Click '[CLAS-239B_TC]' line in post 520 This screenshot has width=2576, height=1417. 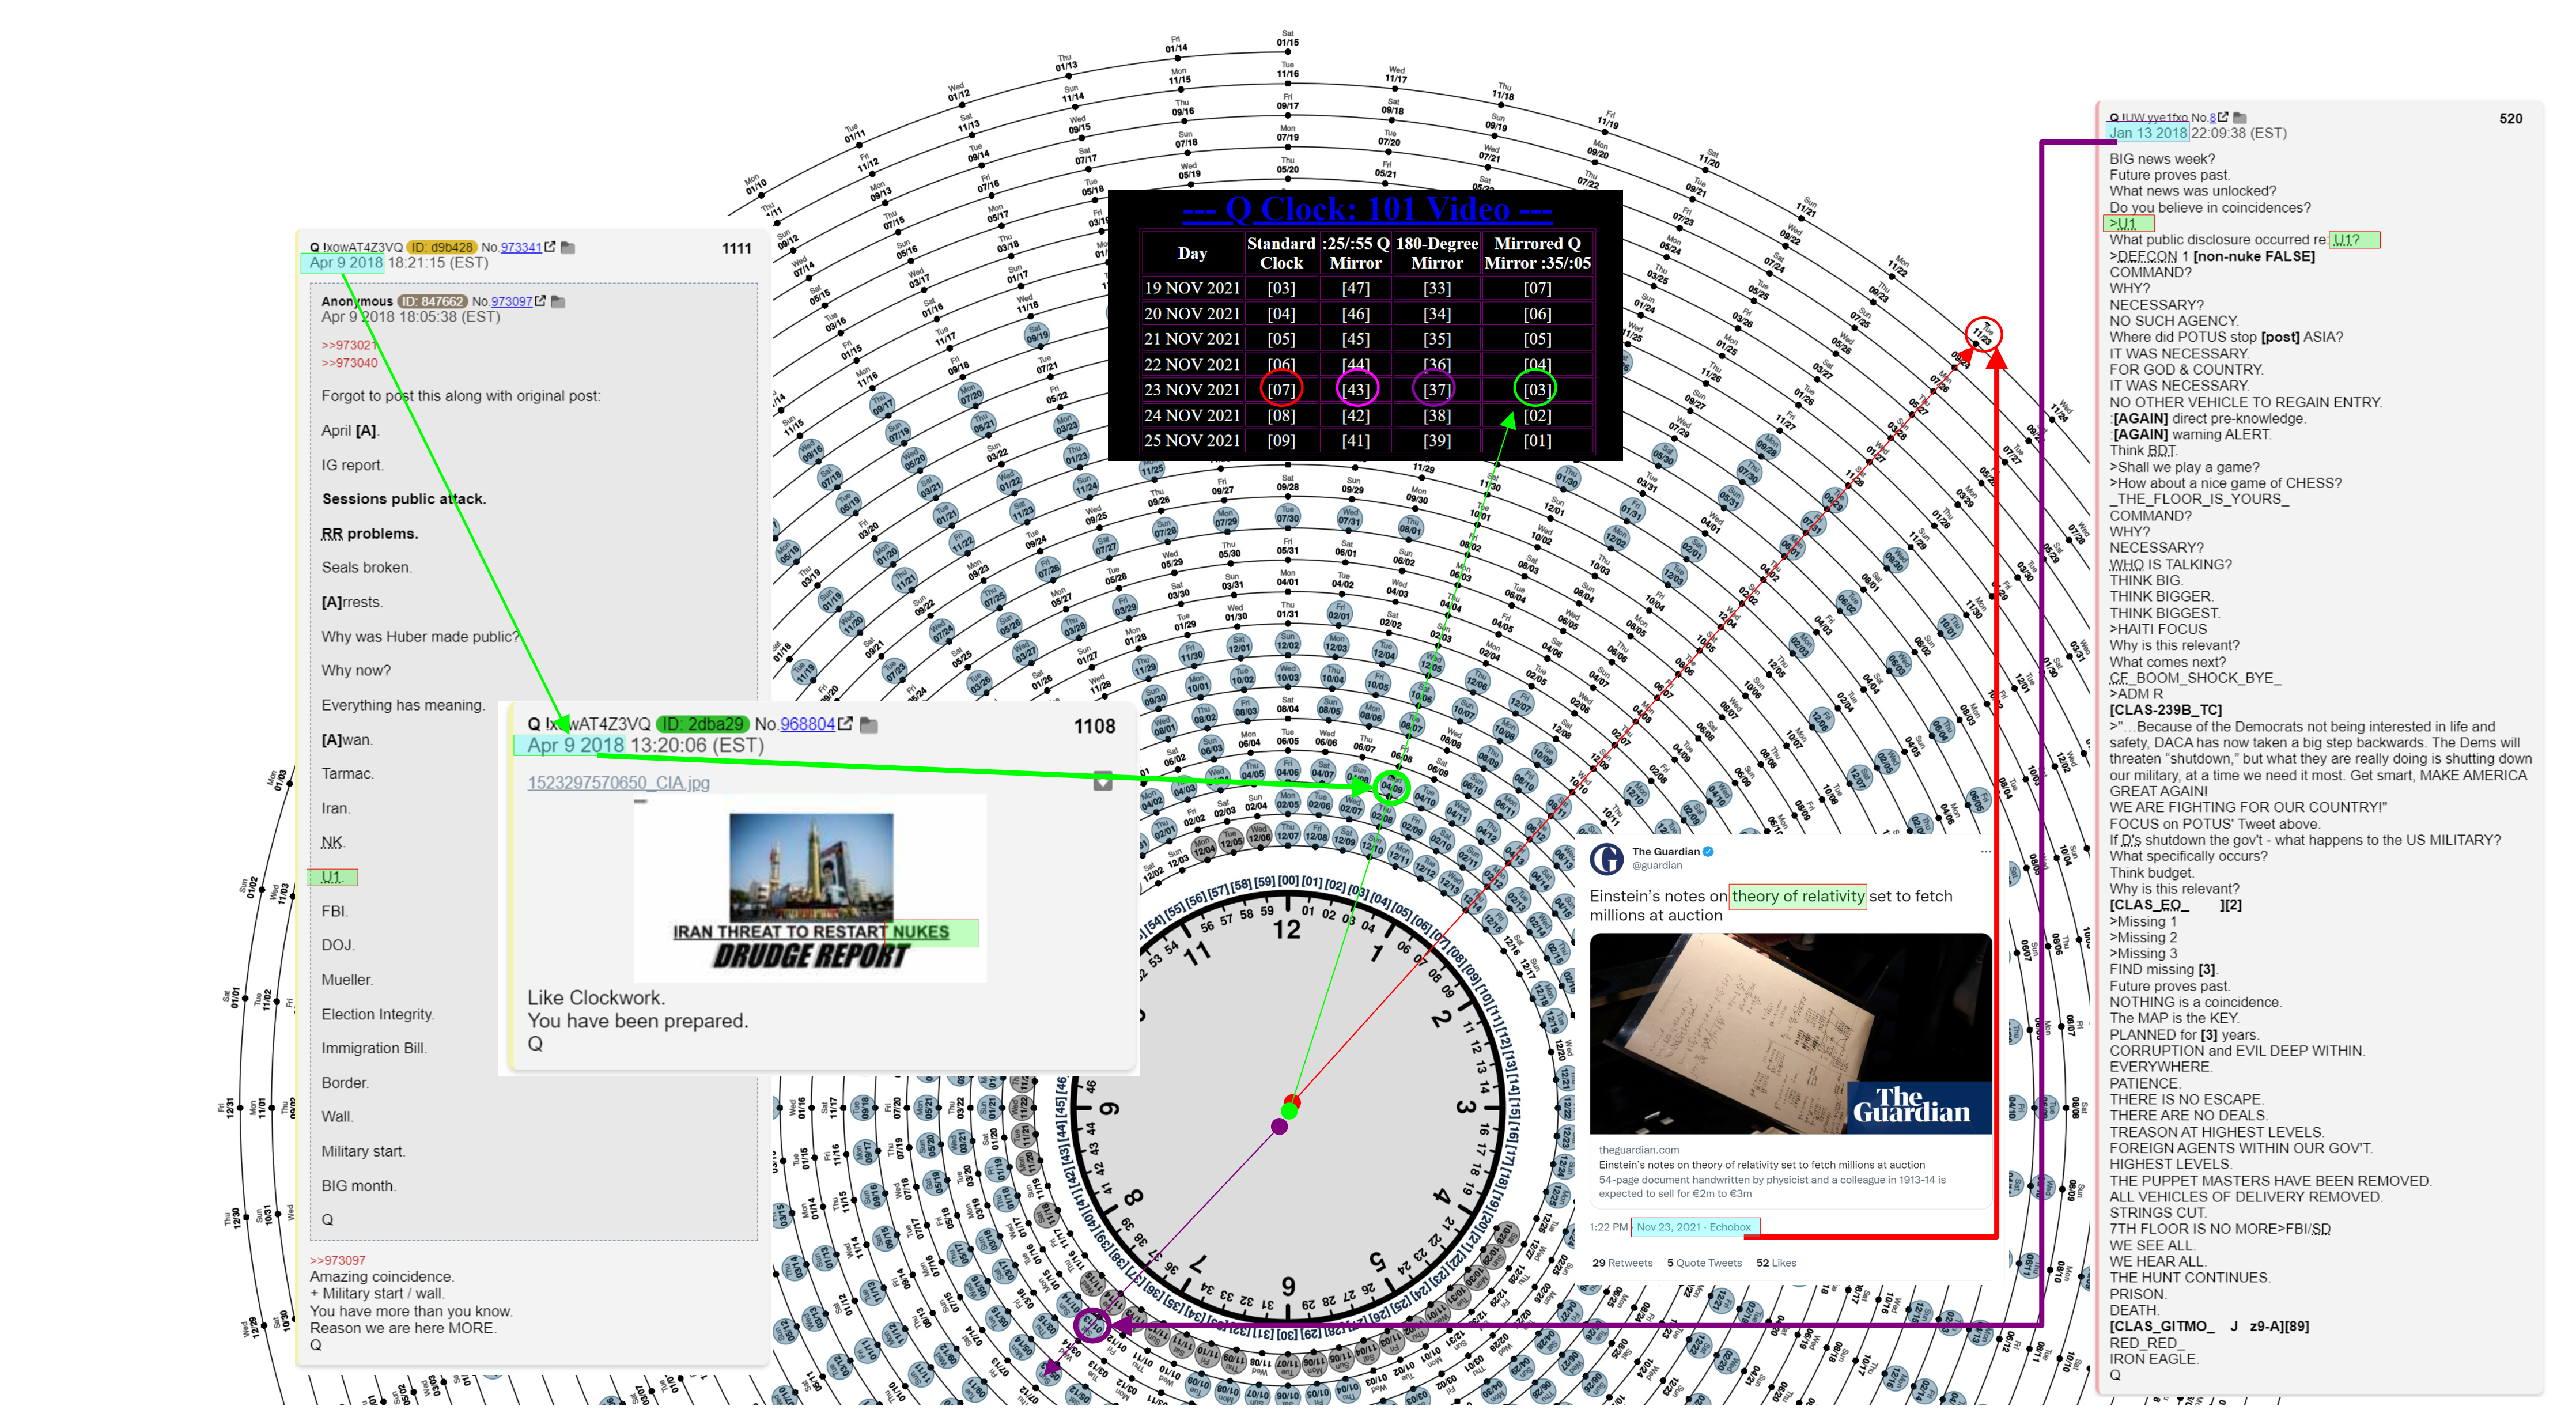pyautogui.click(x=2166, y=710)
